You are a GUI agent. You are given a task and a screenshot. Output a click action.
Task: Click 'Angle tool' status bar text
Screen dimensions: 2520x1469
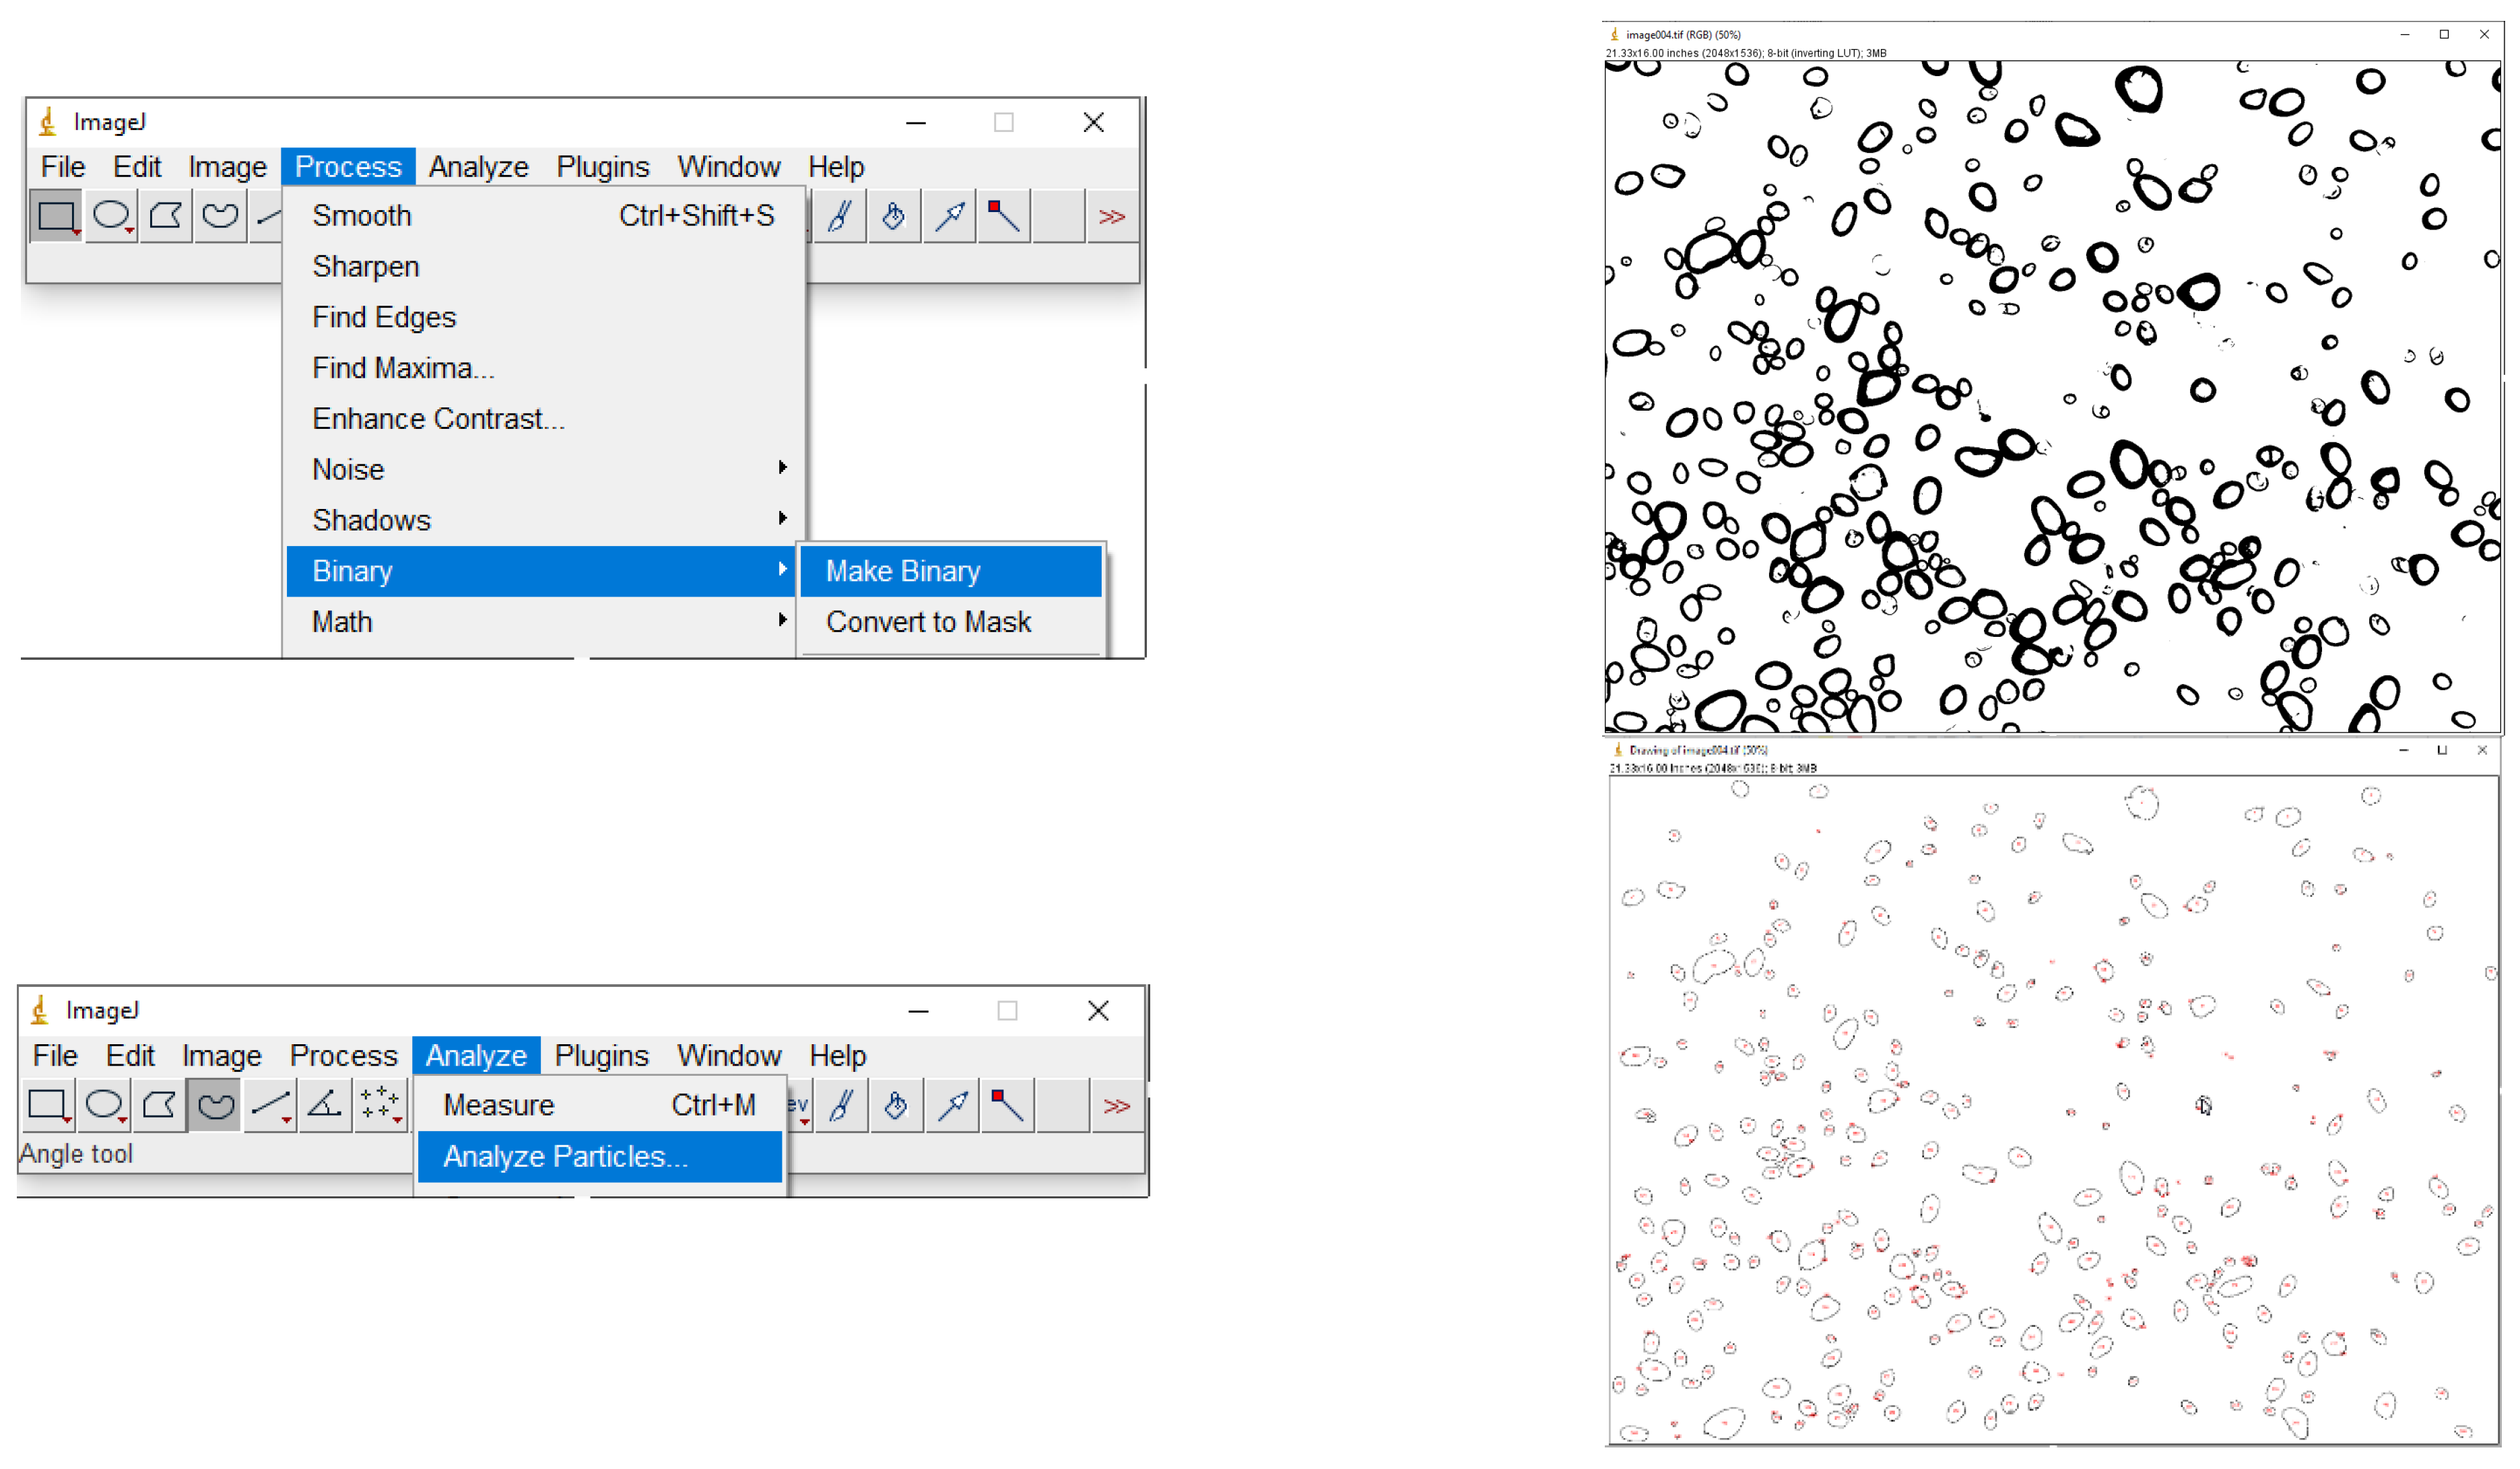click(76, 1153)
